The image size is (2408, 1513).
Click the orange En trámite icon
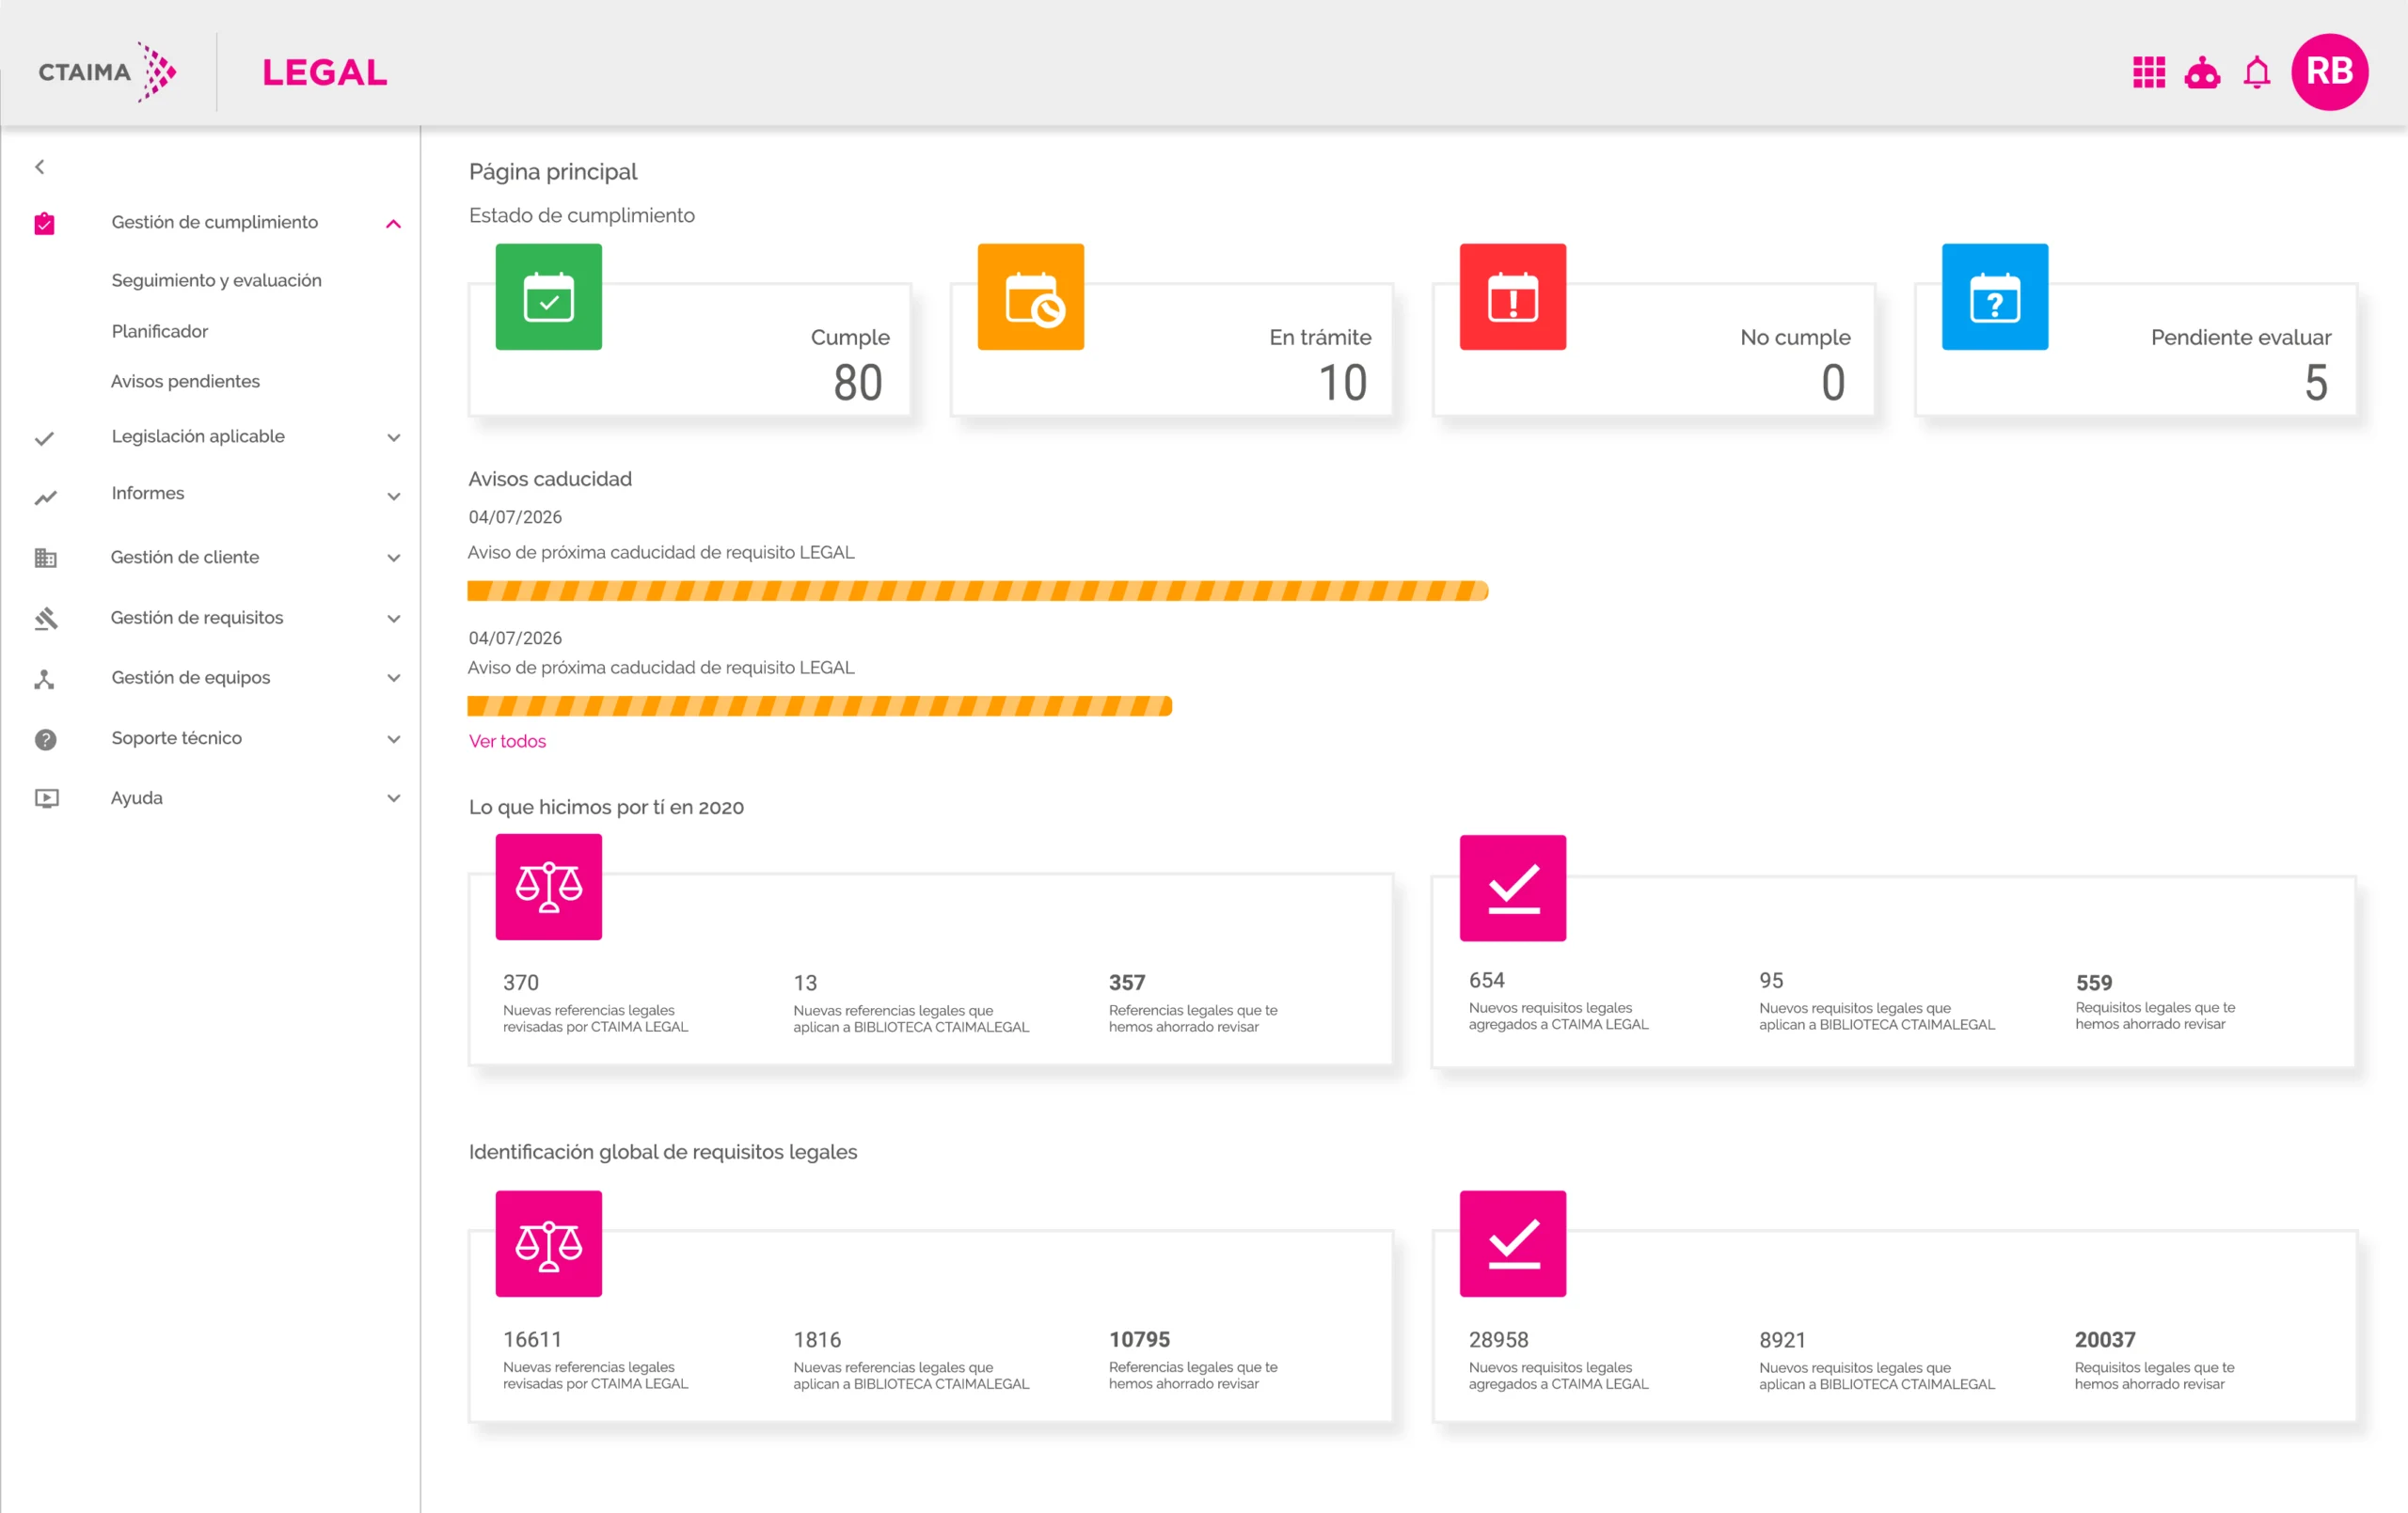pos(1031,297)
